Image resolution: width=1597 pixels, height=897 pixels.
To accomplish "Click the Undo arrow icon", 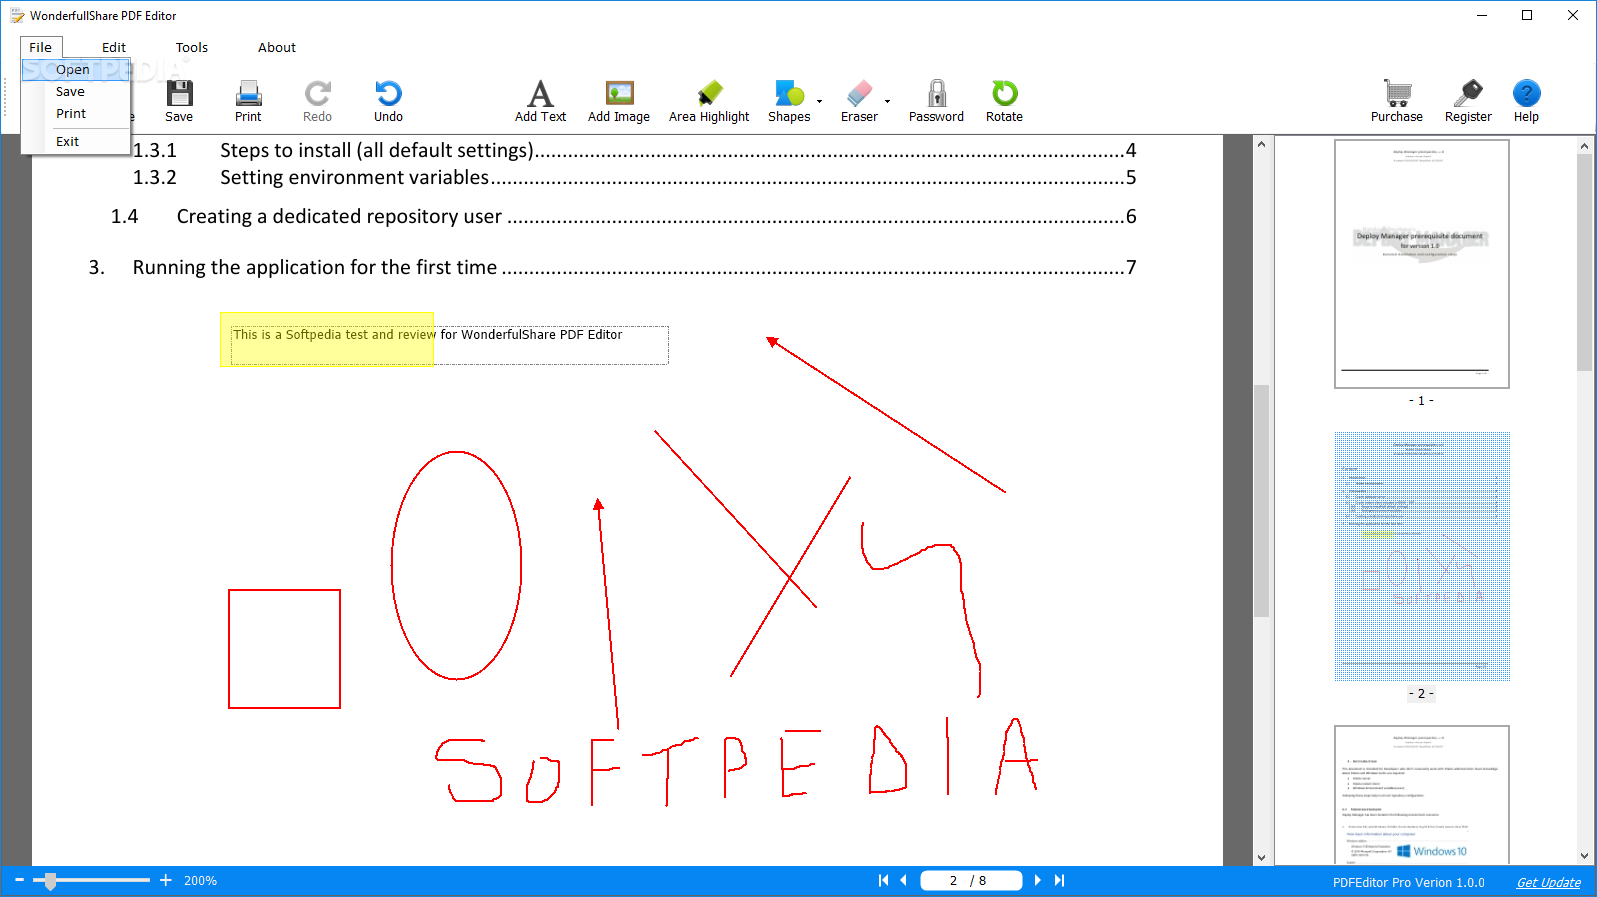I will [388, 101].
